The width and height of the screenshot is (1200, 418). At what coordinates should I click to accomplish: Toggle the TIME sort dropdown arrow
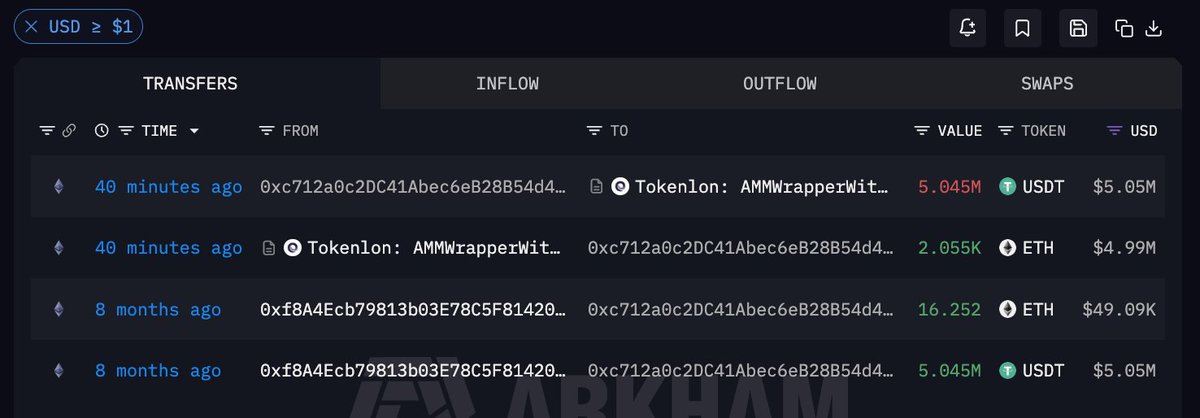[x=194, y=131]
